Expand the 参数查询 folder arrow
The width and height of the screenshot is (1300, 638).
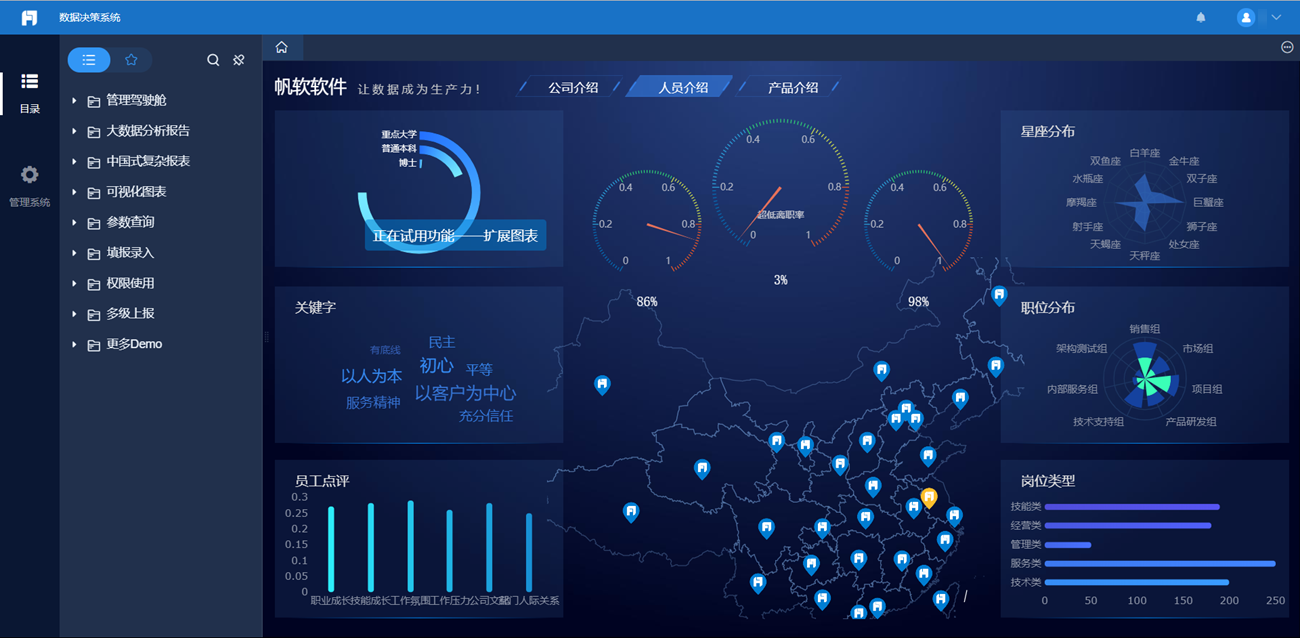tap(74, 222)
